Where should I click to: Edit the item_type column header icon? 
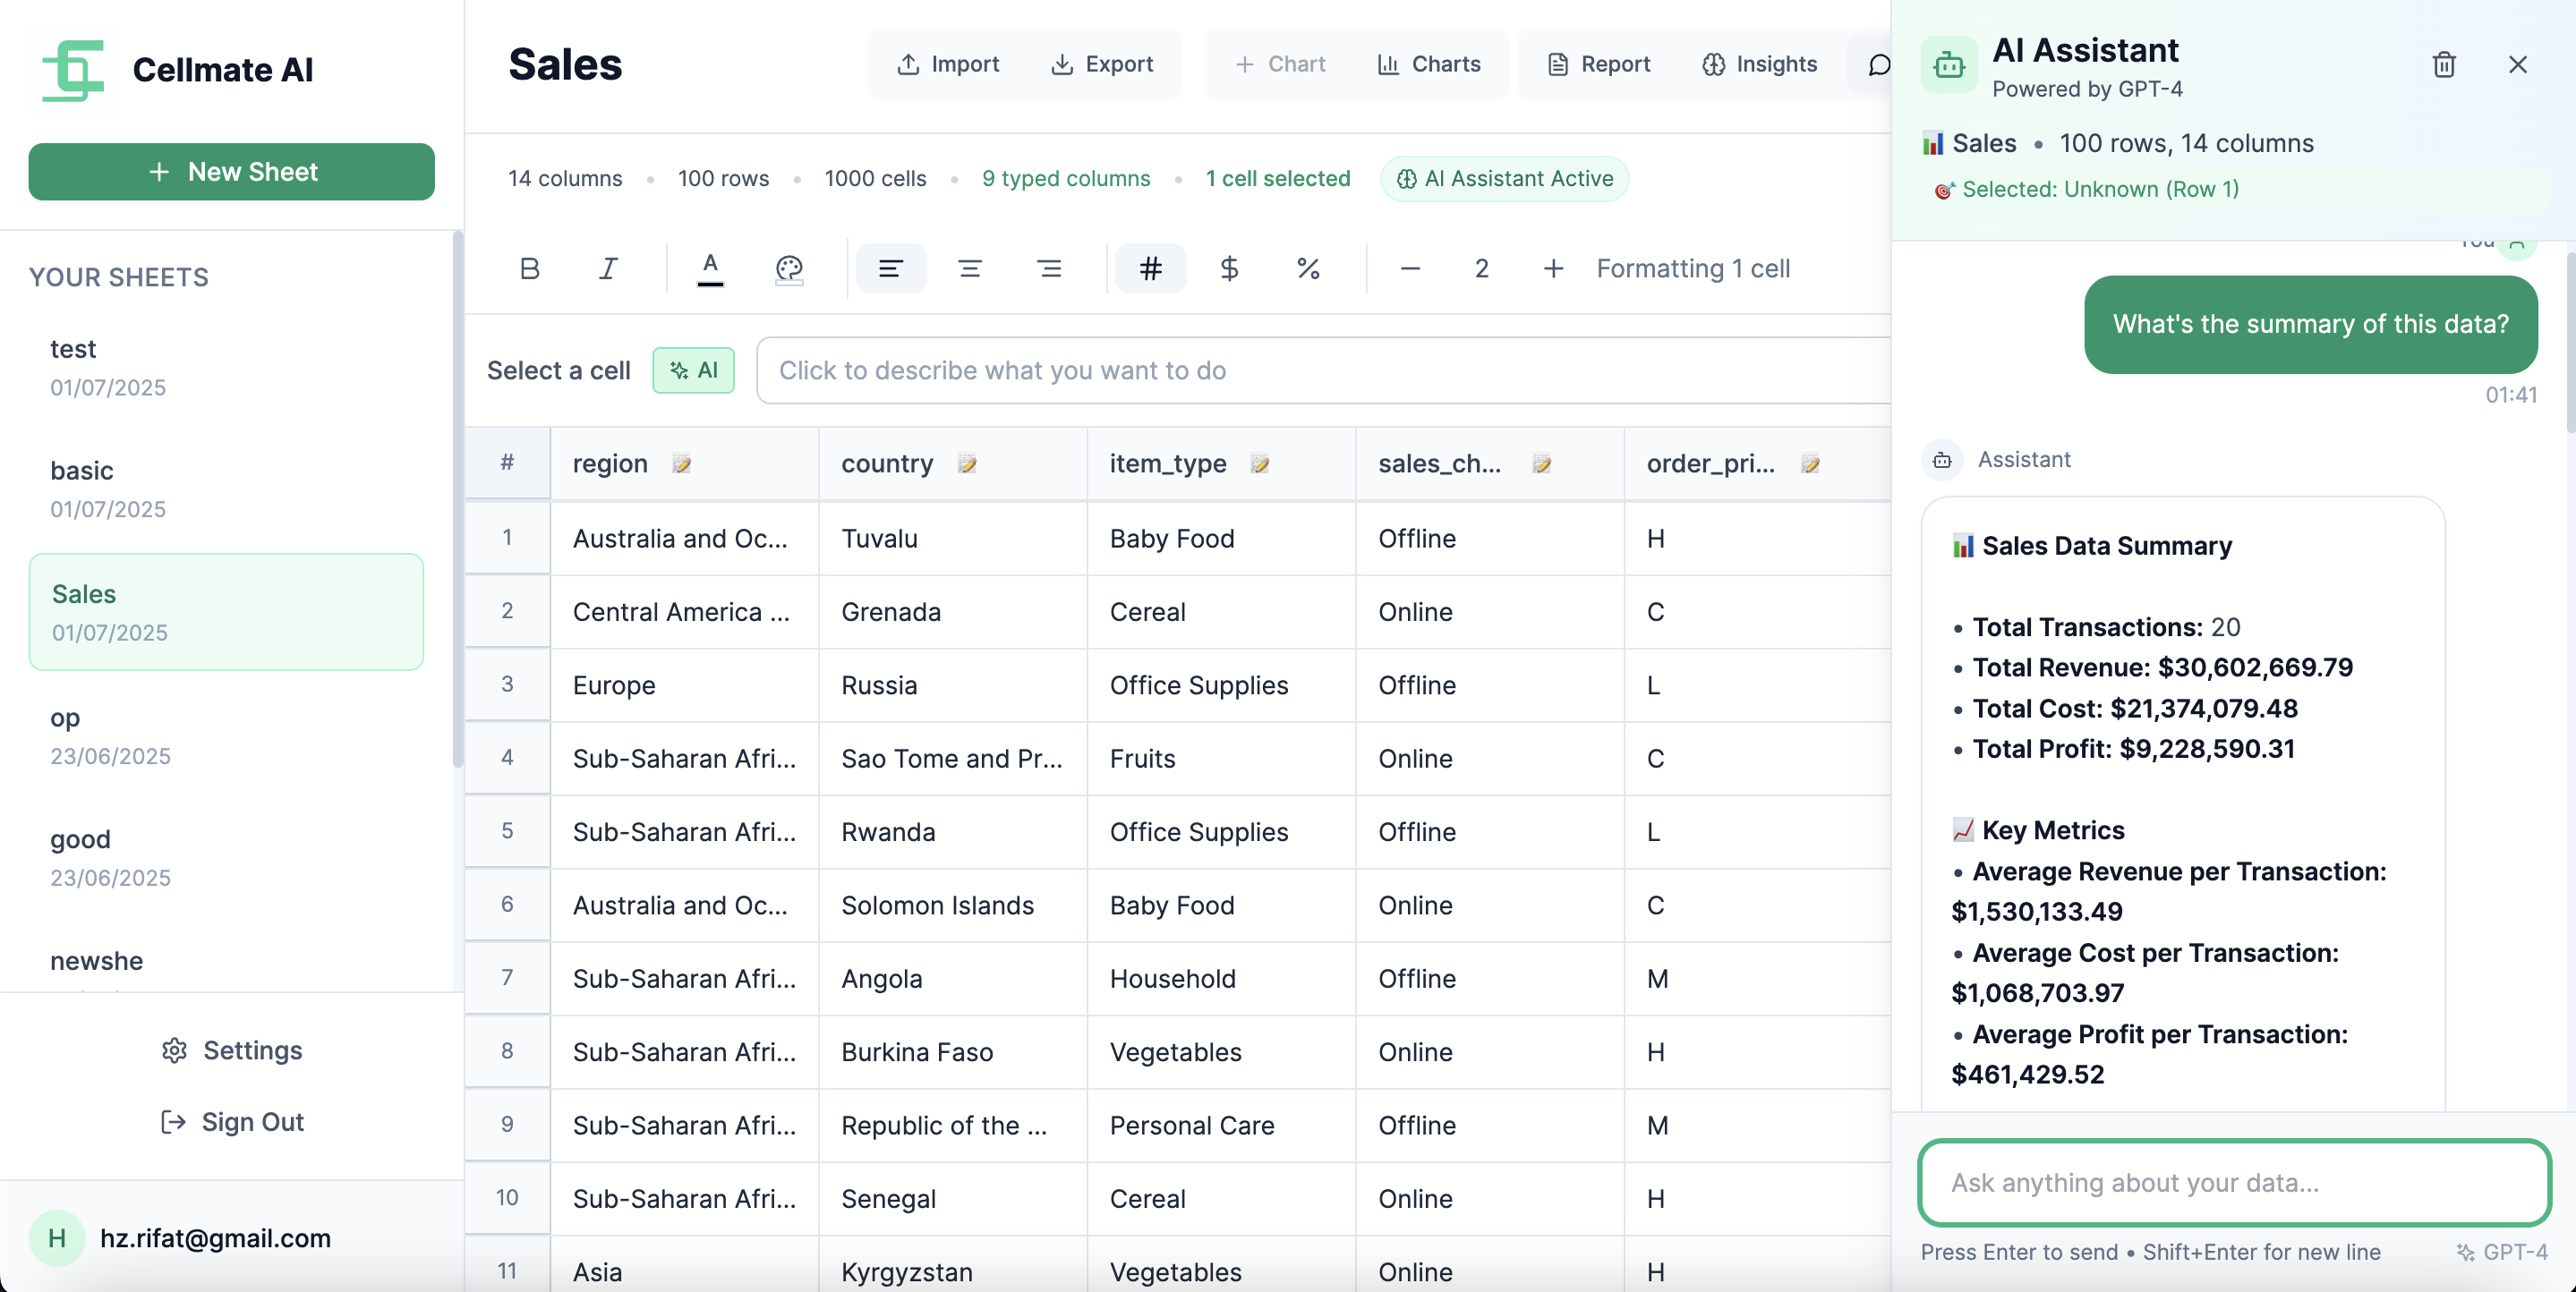1260,464
